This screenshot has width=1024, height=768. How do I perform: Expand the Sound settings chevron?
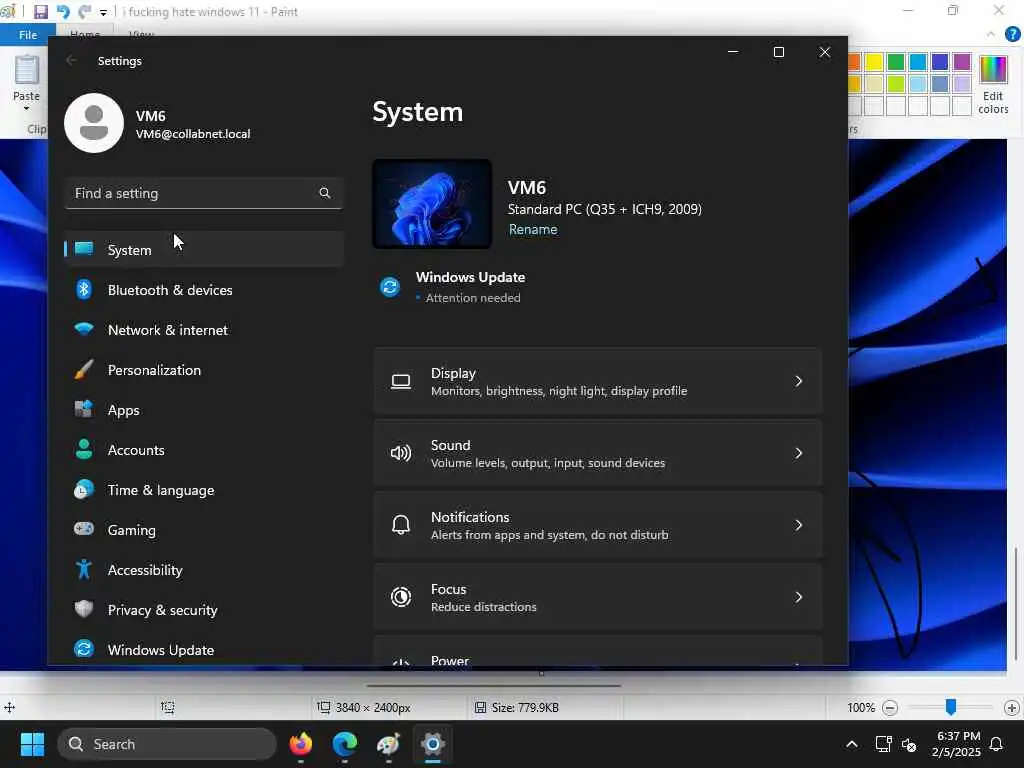point(798,453)
